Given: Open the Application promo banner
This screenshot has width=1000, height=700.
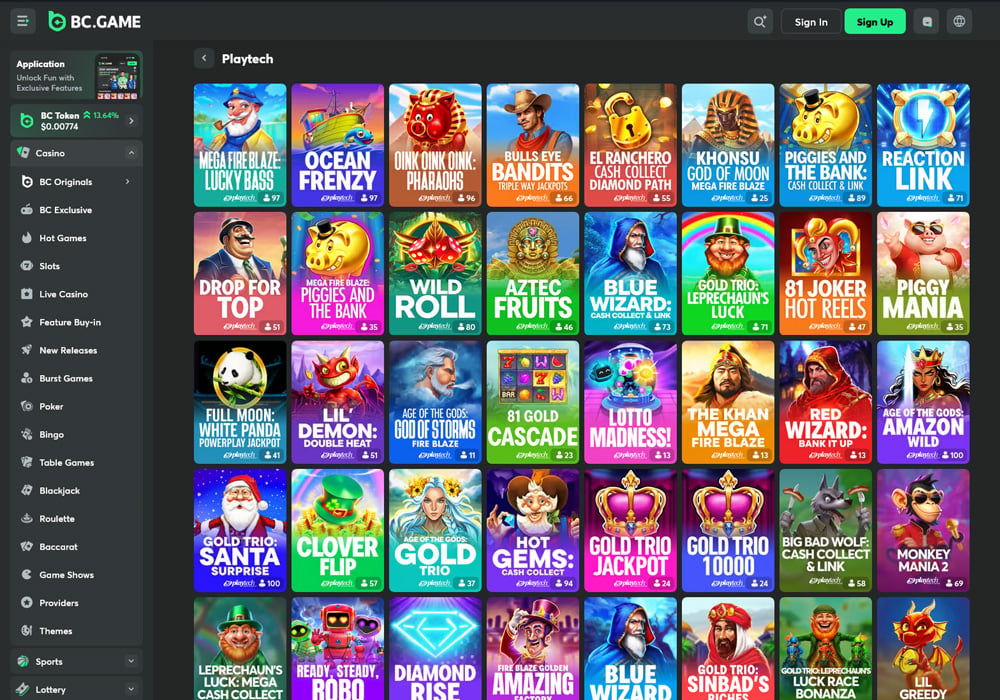Looking at the screenshot, I should click(x=77, y=76).
